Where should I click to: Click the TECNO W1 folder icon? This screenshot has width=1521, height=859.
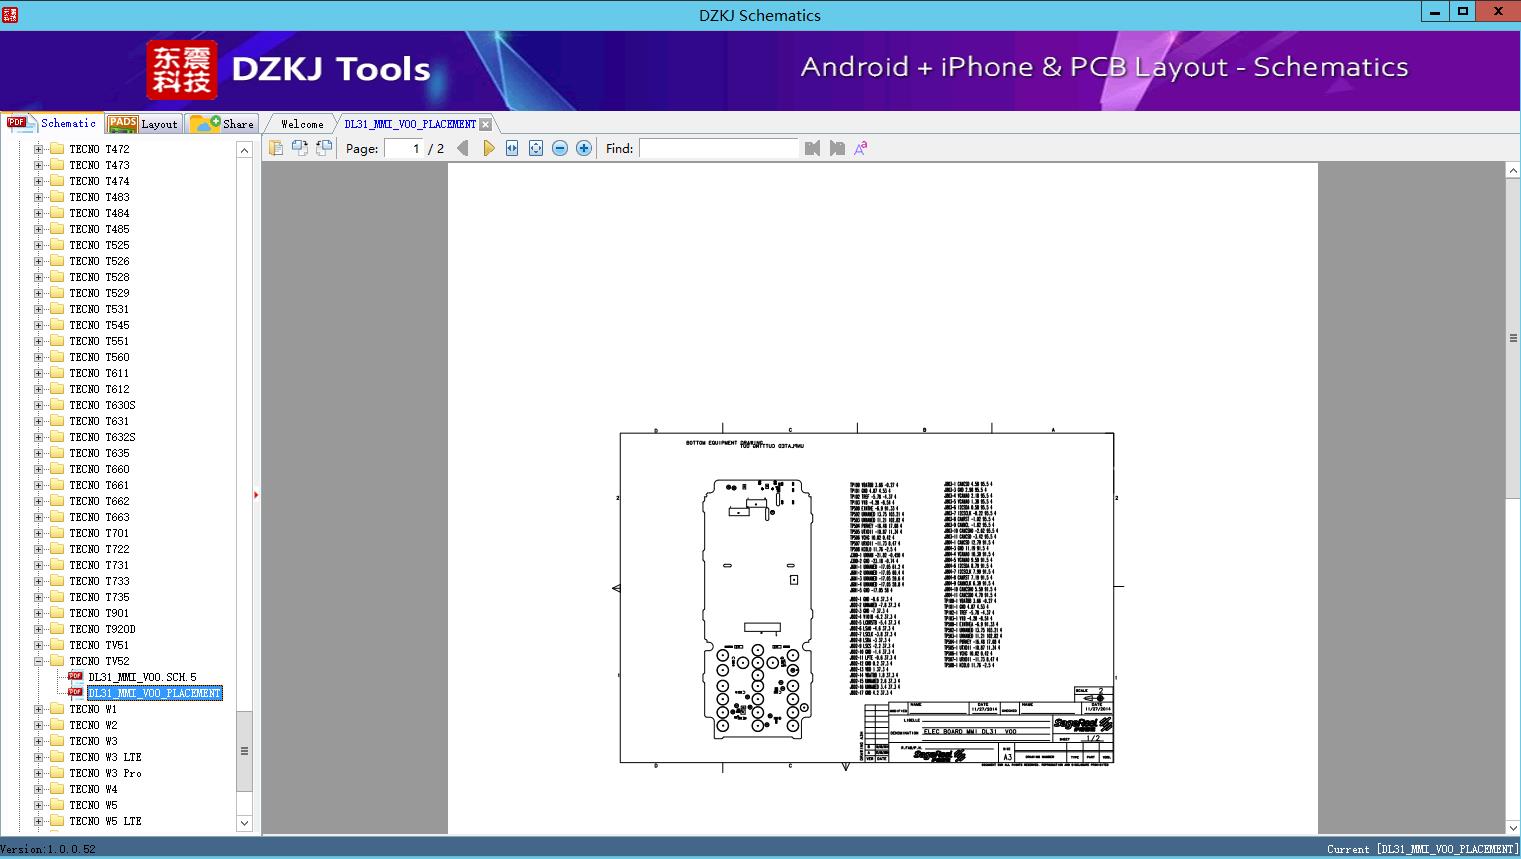[x=57, y=709]
